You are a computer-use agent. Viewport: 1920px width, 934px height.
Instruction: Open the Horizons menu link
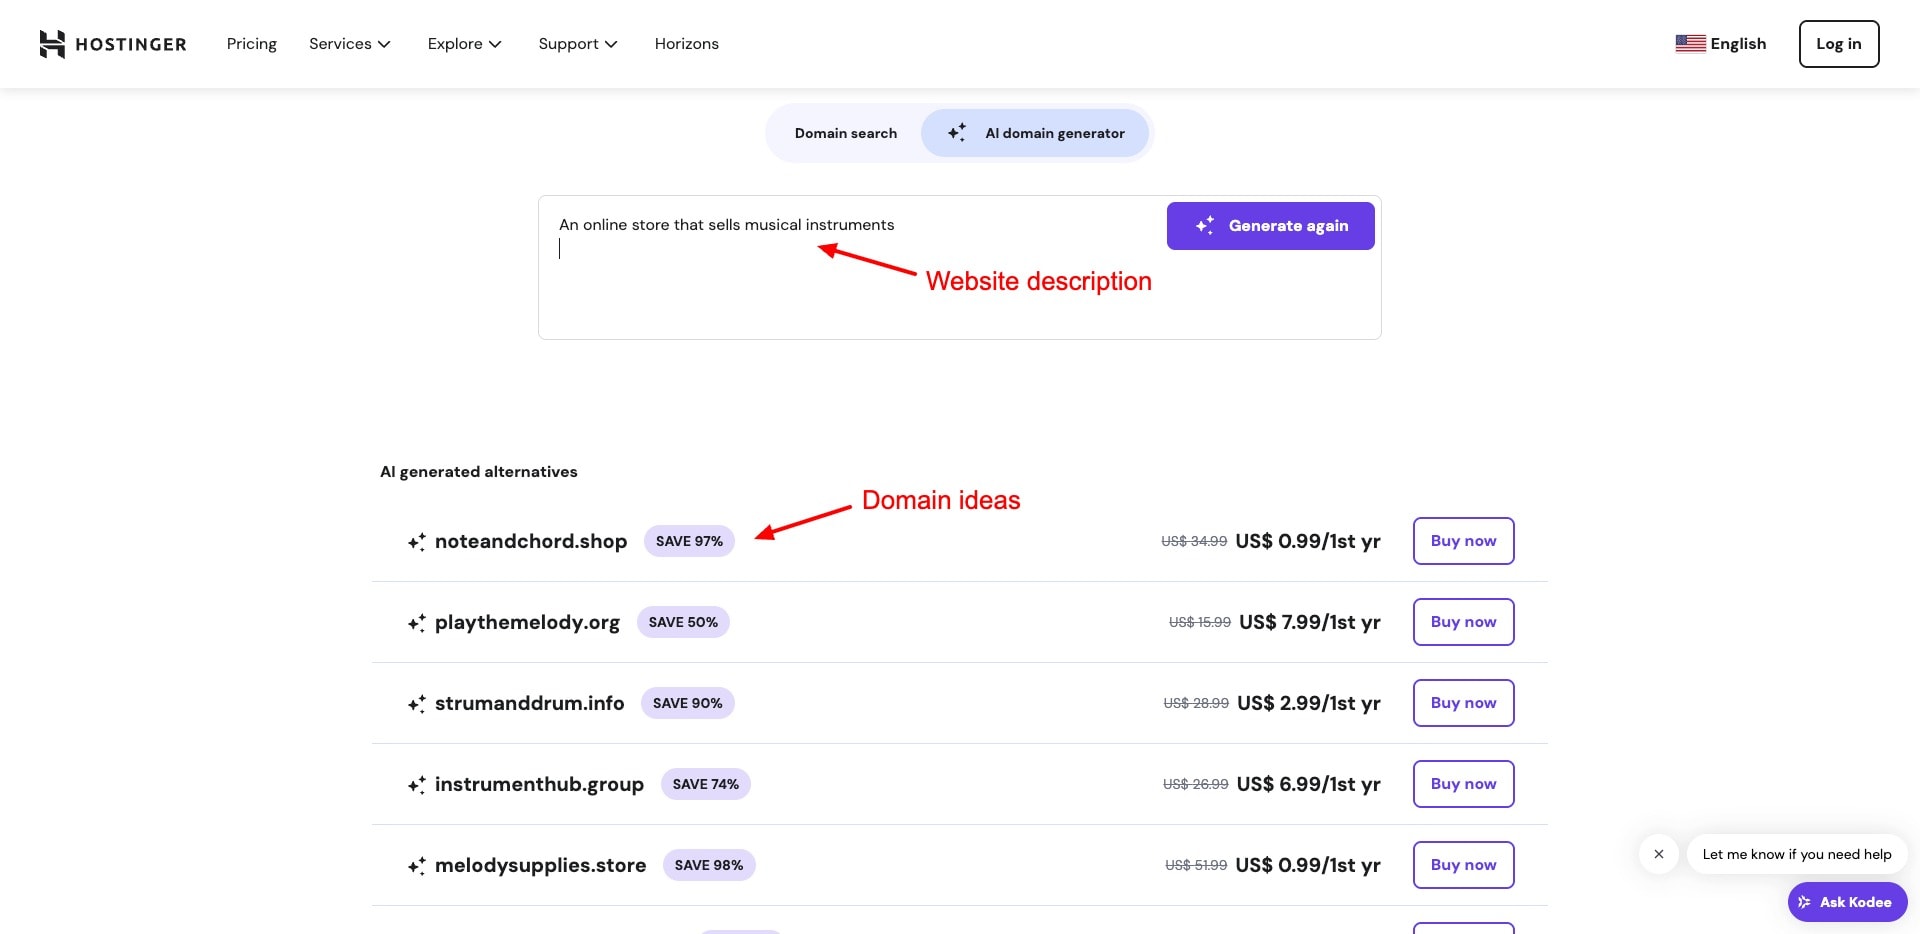point(686,44)
